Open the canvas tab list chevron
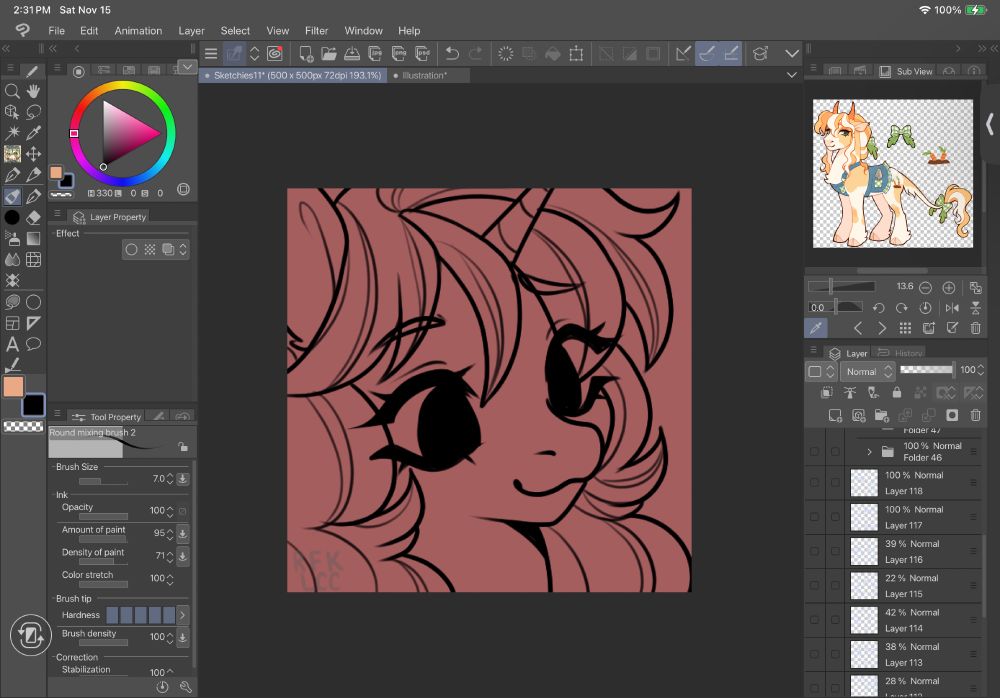The height and width of the screenshot is (698, 1000). (x=791, y=75)
